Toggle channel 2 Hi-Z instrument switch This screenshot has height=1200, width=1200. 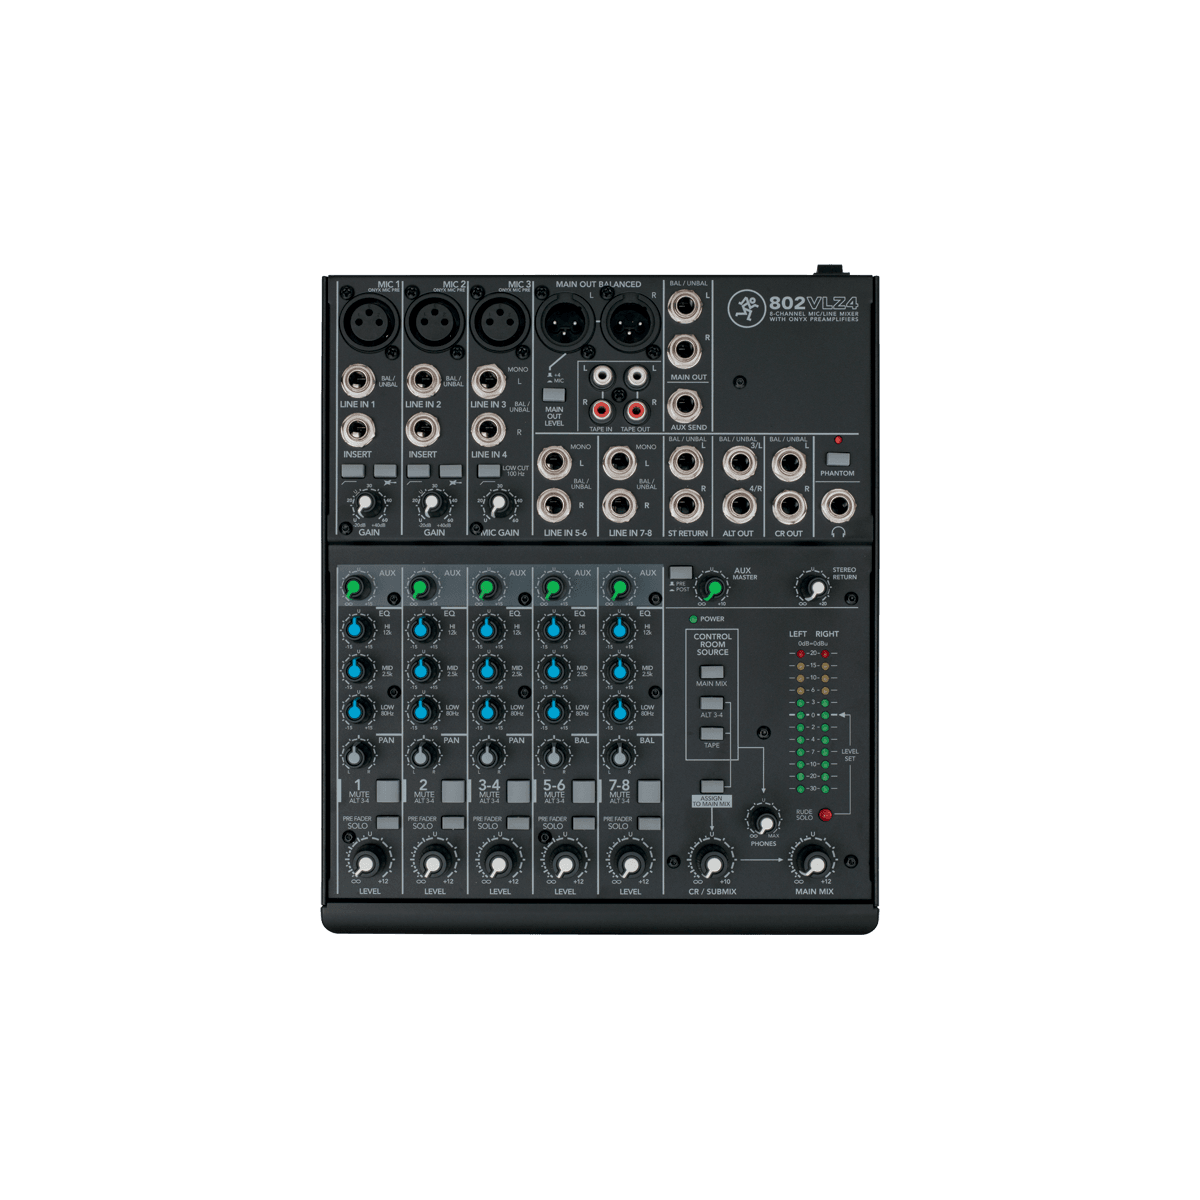pos(450,470)
